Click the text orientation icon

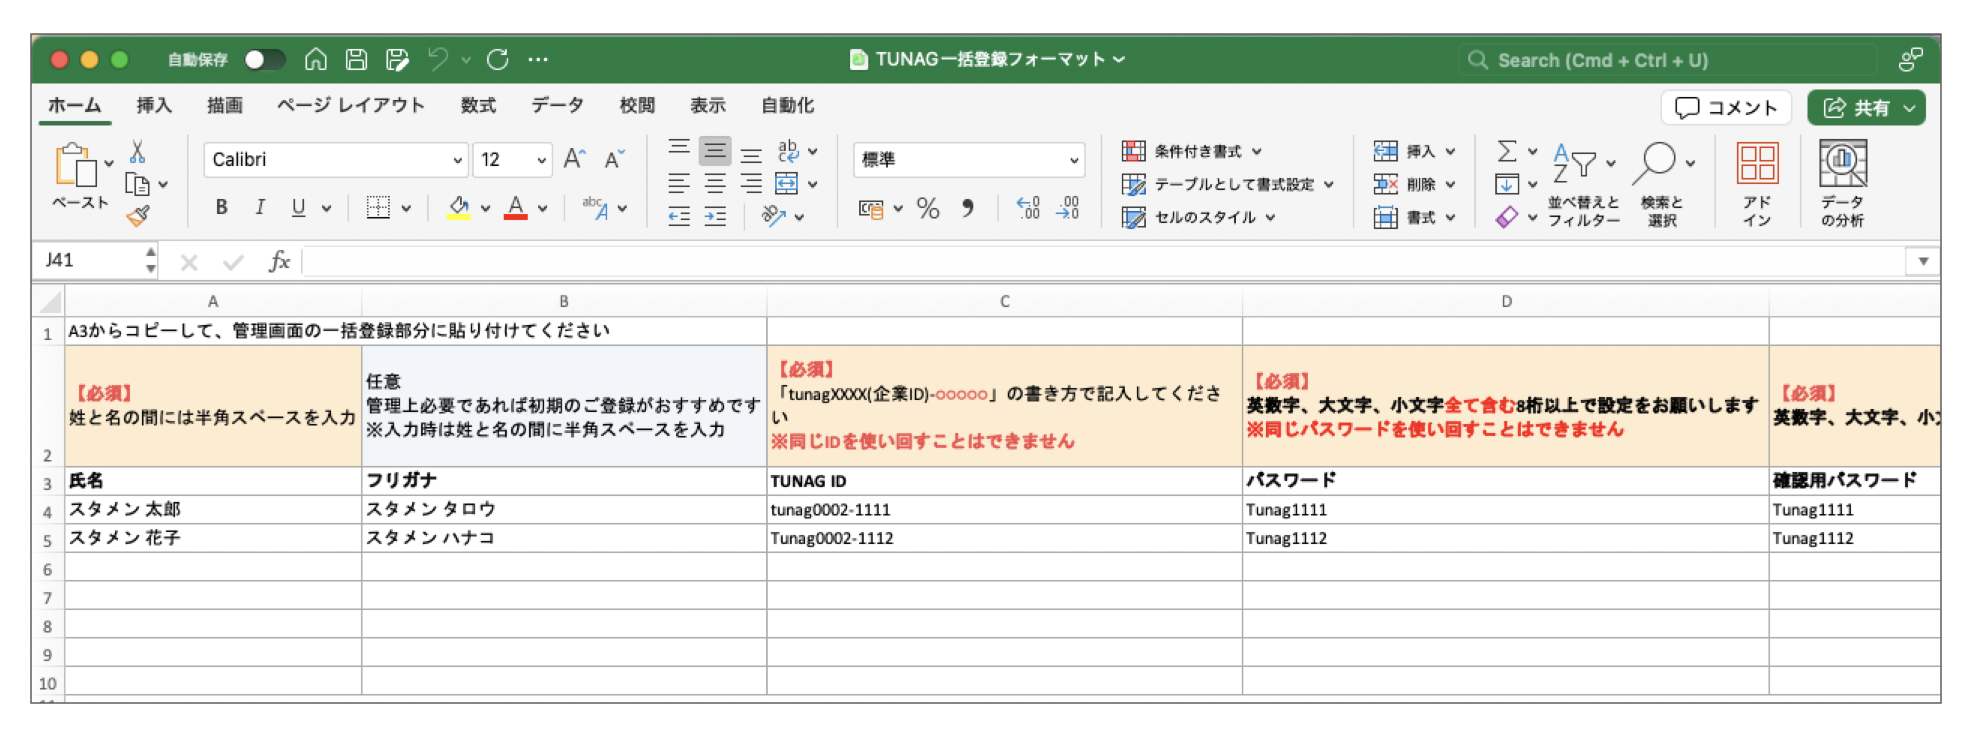(773, 216)
